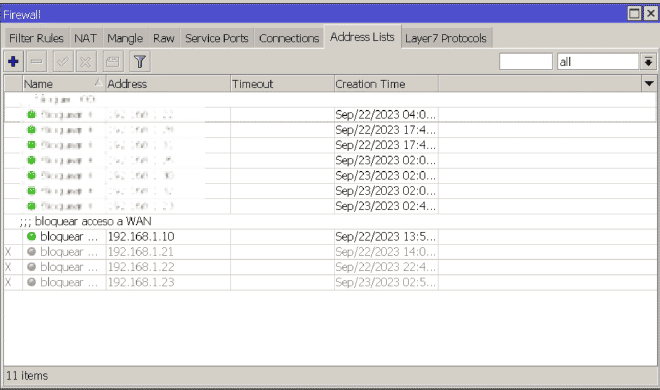Click the '11 items' status bar text
Viewport: 660px width, 390px height.
point(27,375)
